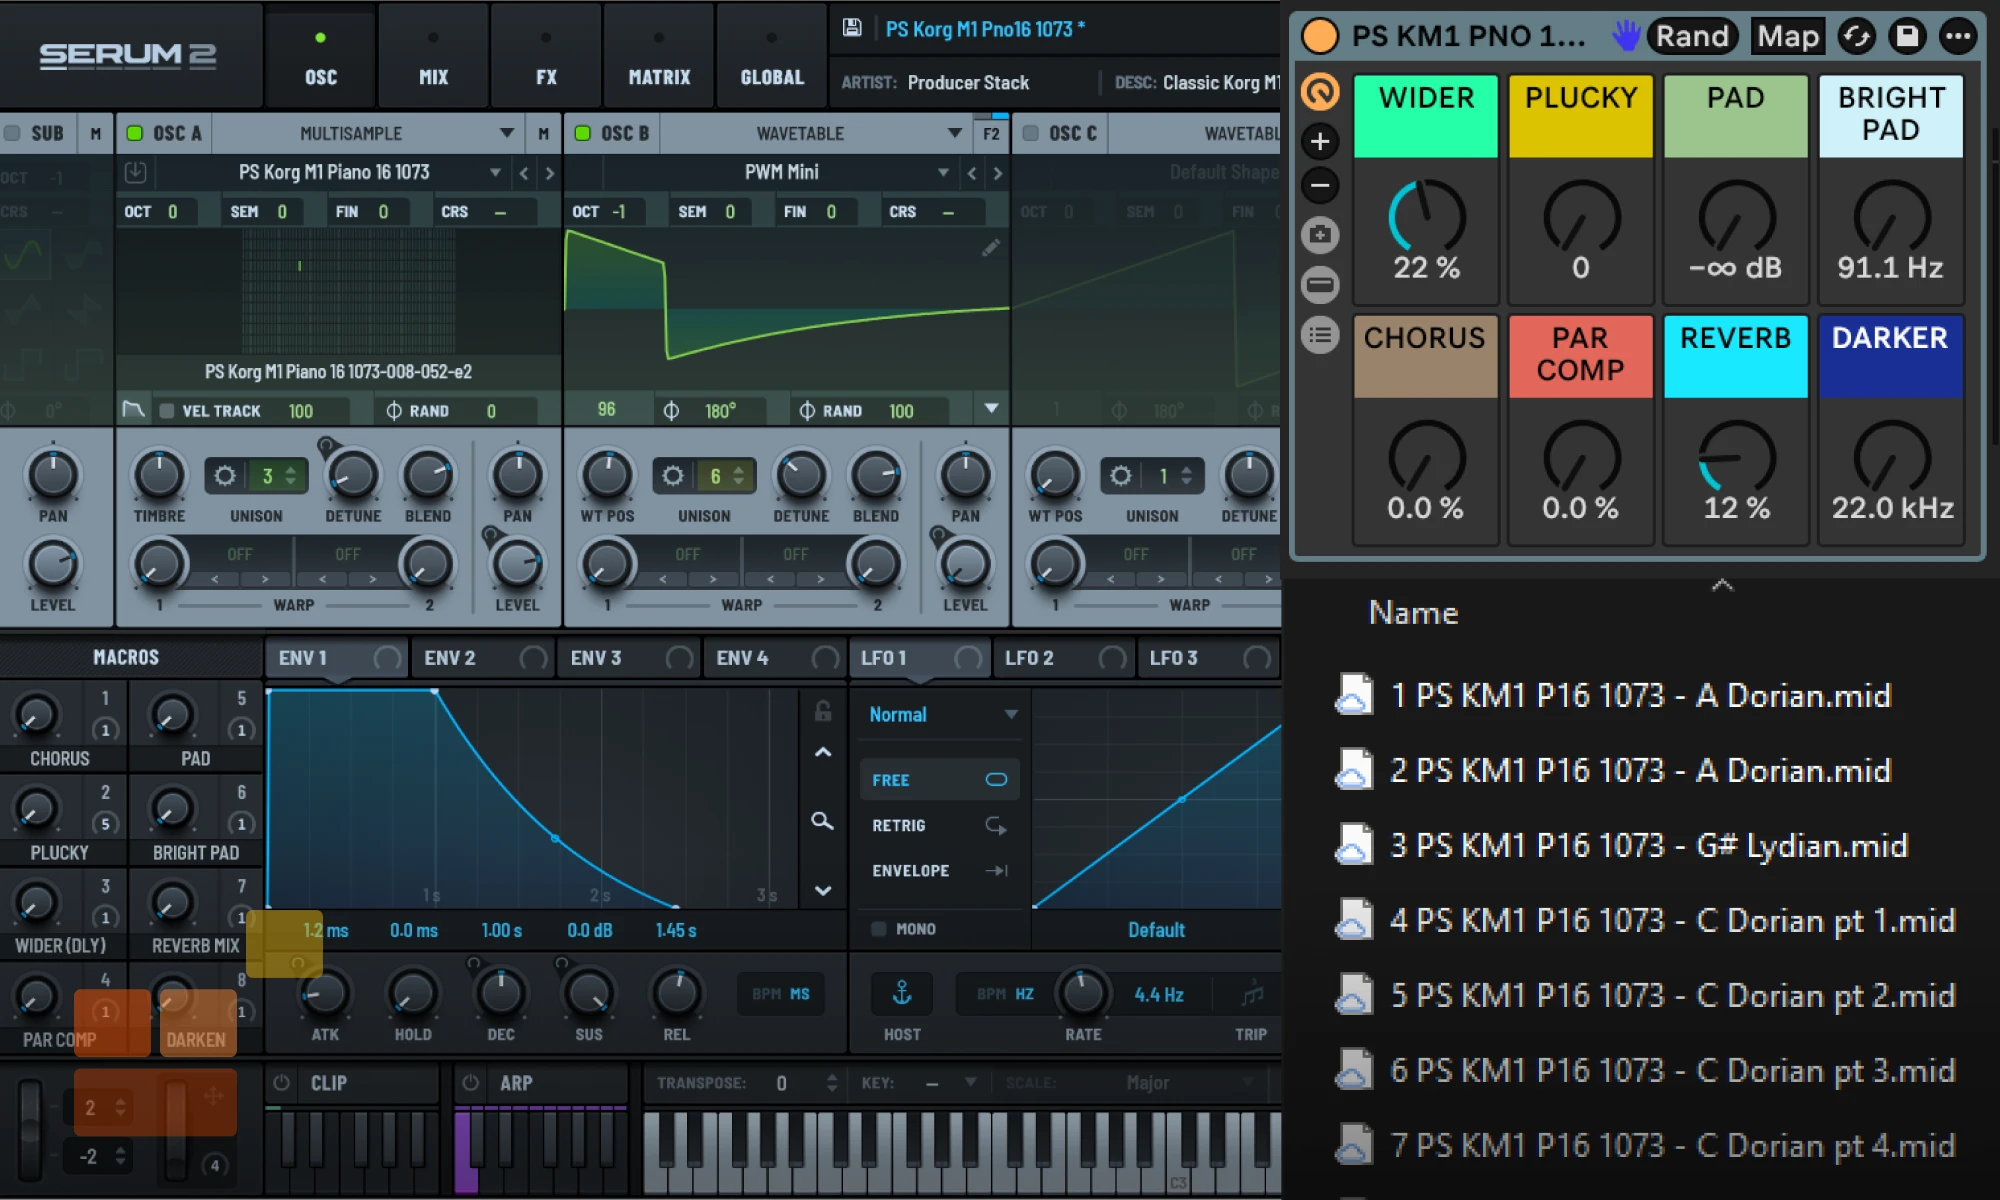The height and width of the screenshot is (1200, 2000).
Task: Click the Map button in the rack
Action: (1788, 37)
